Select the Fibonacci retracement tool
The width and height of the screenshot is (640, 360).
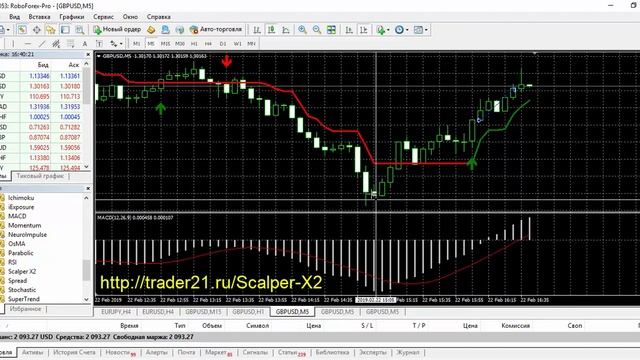click(70, 44)
